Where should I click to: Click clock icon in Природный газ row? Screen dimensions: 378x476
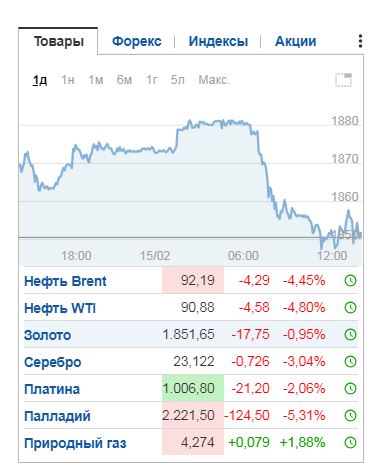350,442
